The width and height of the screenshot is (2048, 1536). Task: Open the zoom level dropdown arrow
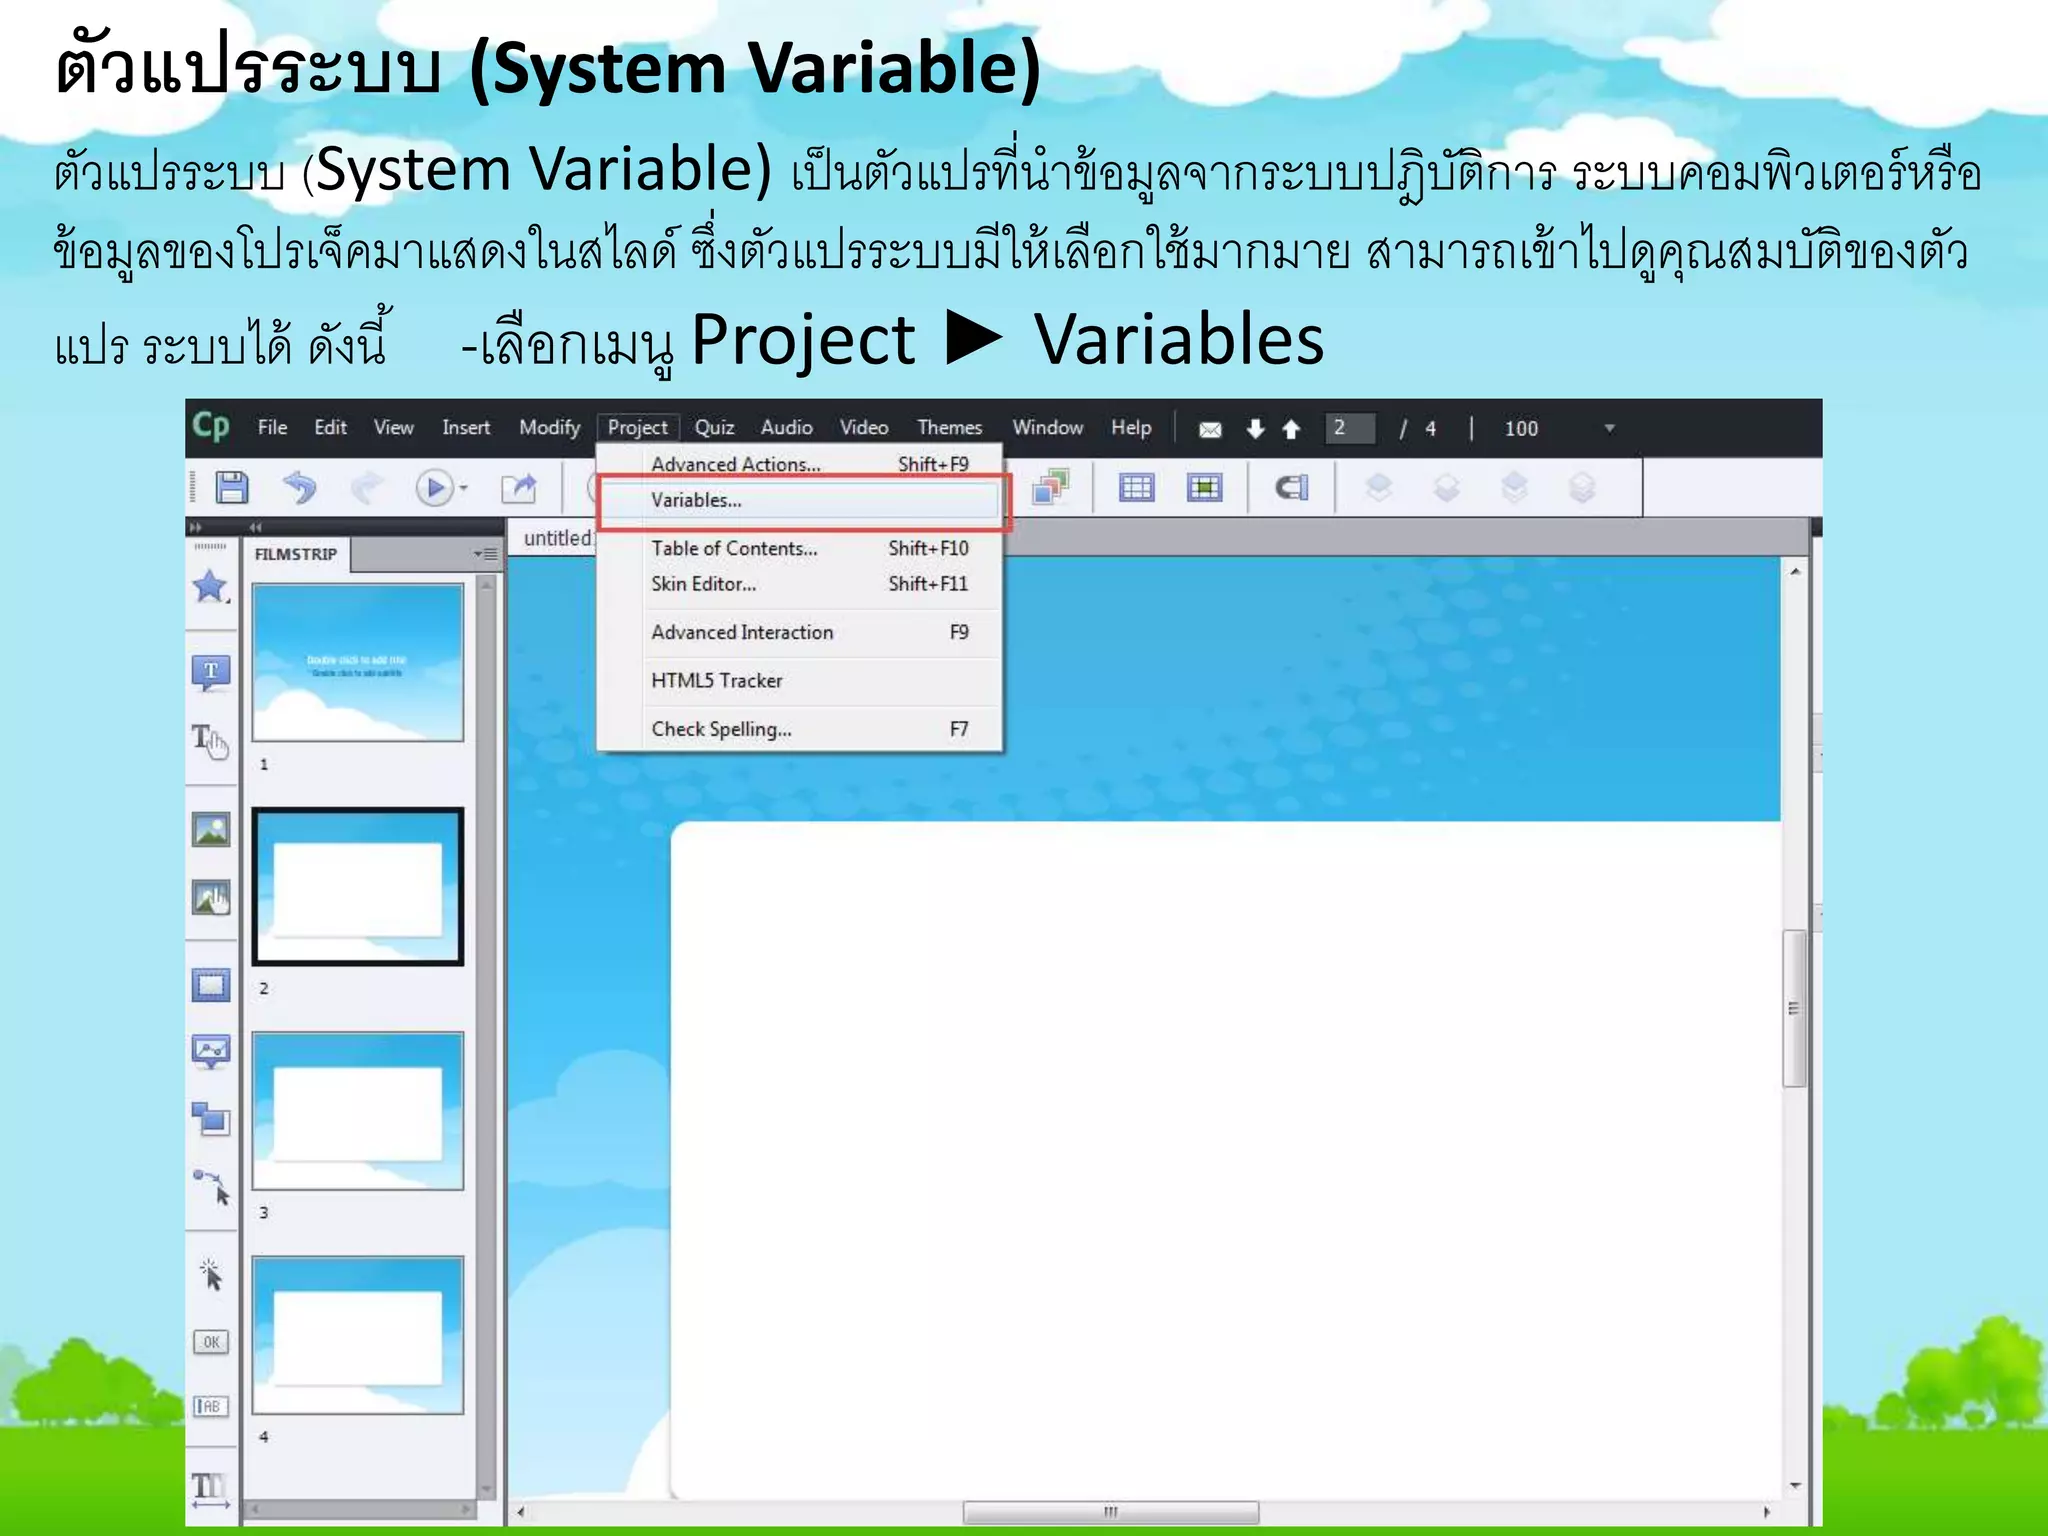point(1609,428)
